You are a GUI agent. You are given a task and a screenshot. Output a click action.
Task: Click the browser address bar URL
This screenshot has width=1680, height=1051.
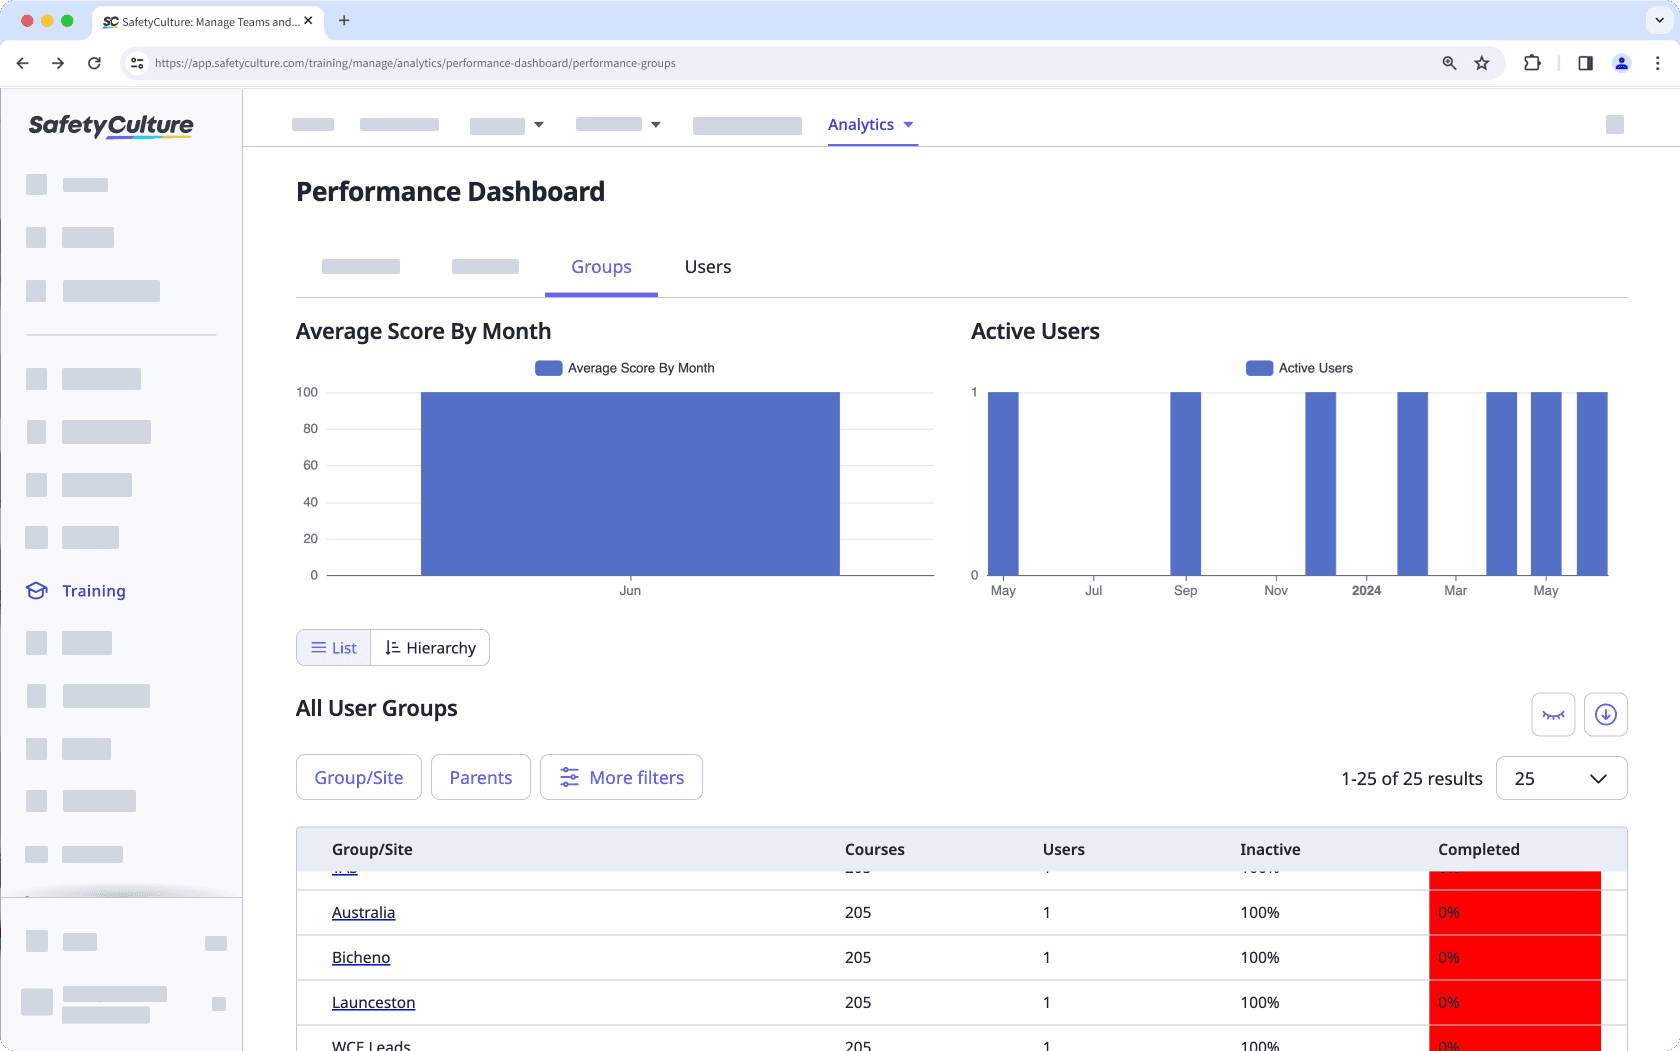[x=415, y=63]
